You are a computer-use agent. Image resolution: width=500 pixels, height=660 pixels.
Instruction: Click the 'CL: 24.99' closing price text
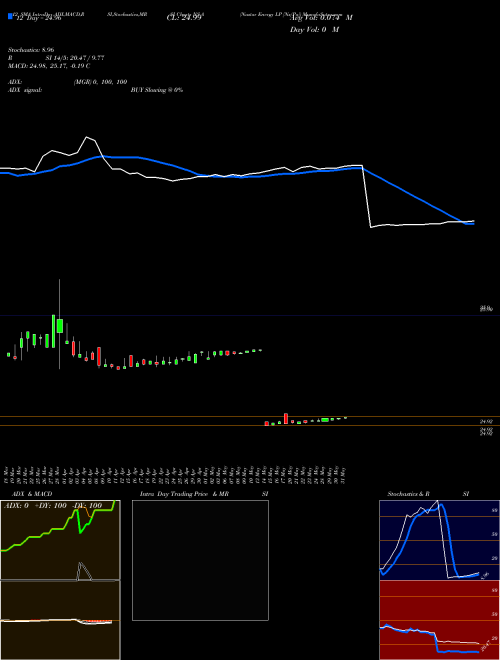coord(184,18)
